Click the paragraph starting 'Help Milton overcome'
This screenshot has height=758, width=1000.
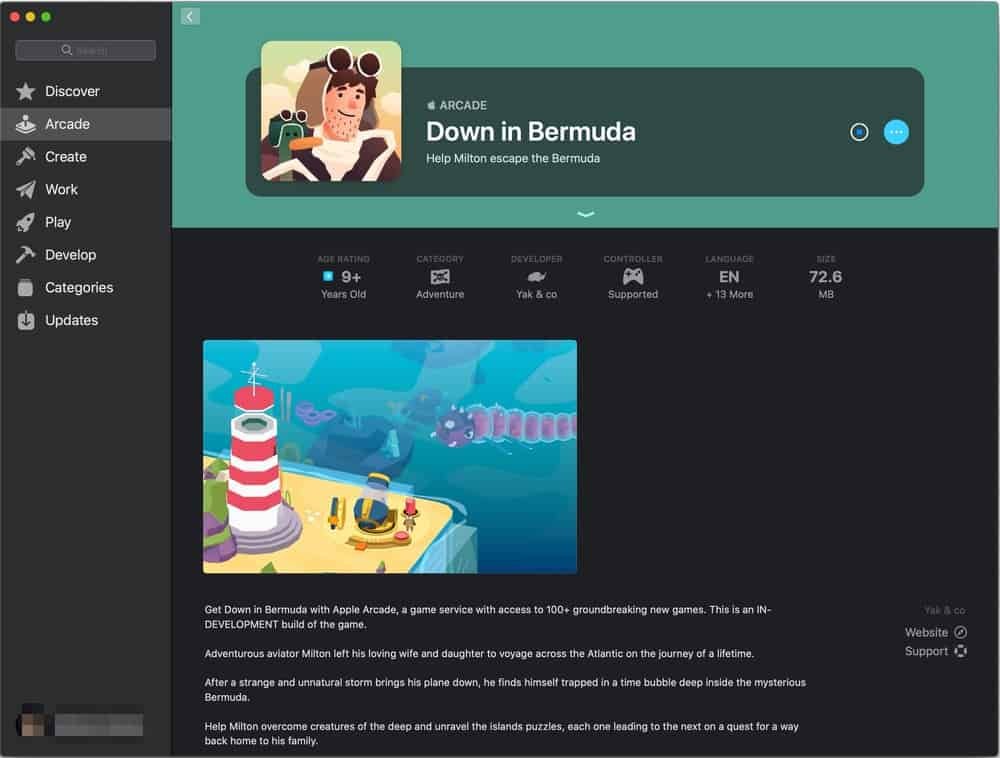coord(501,733)
